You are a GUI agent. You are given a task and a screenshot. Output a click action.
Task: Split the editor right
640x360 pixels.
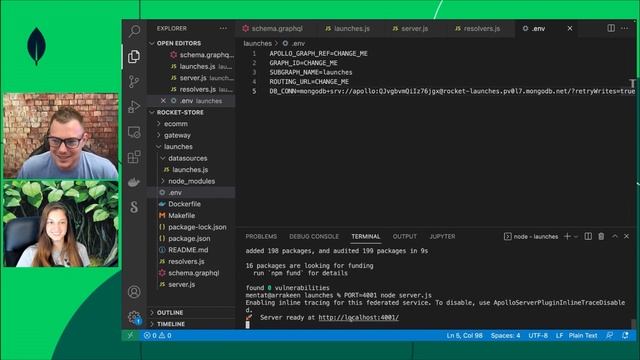click(611, 28)
